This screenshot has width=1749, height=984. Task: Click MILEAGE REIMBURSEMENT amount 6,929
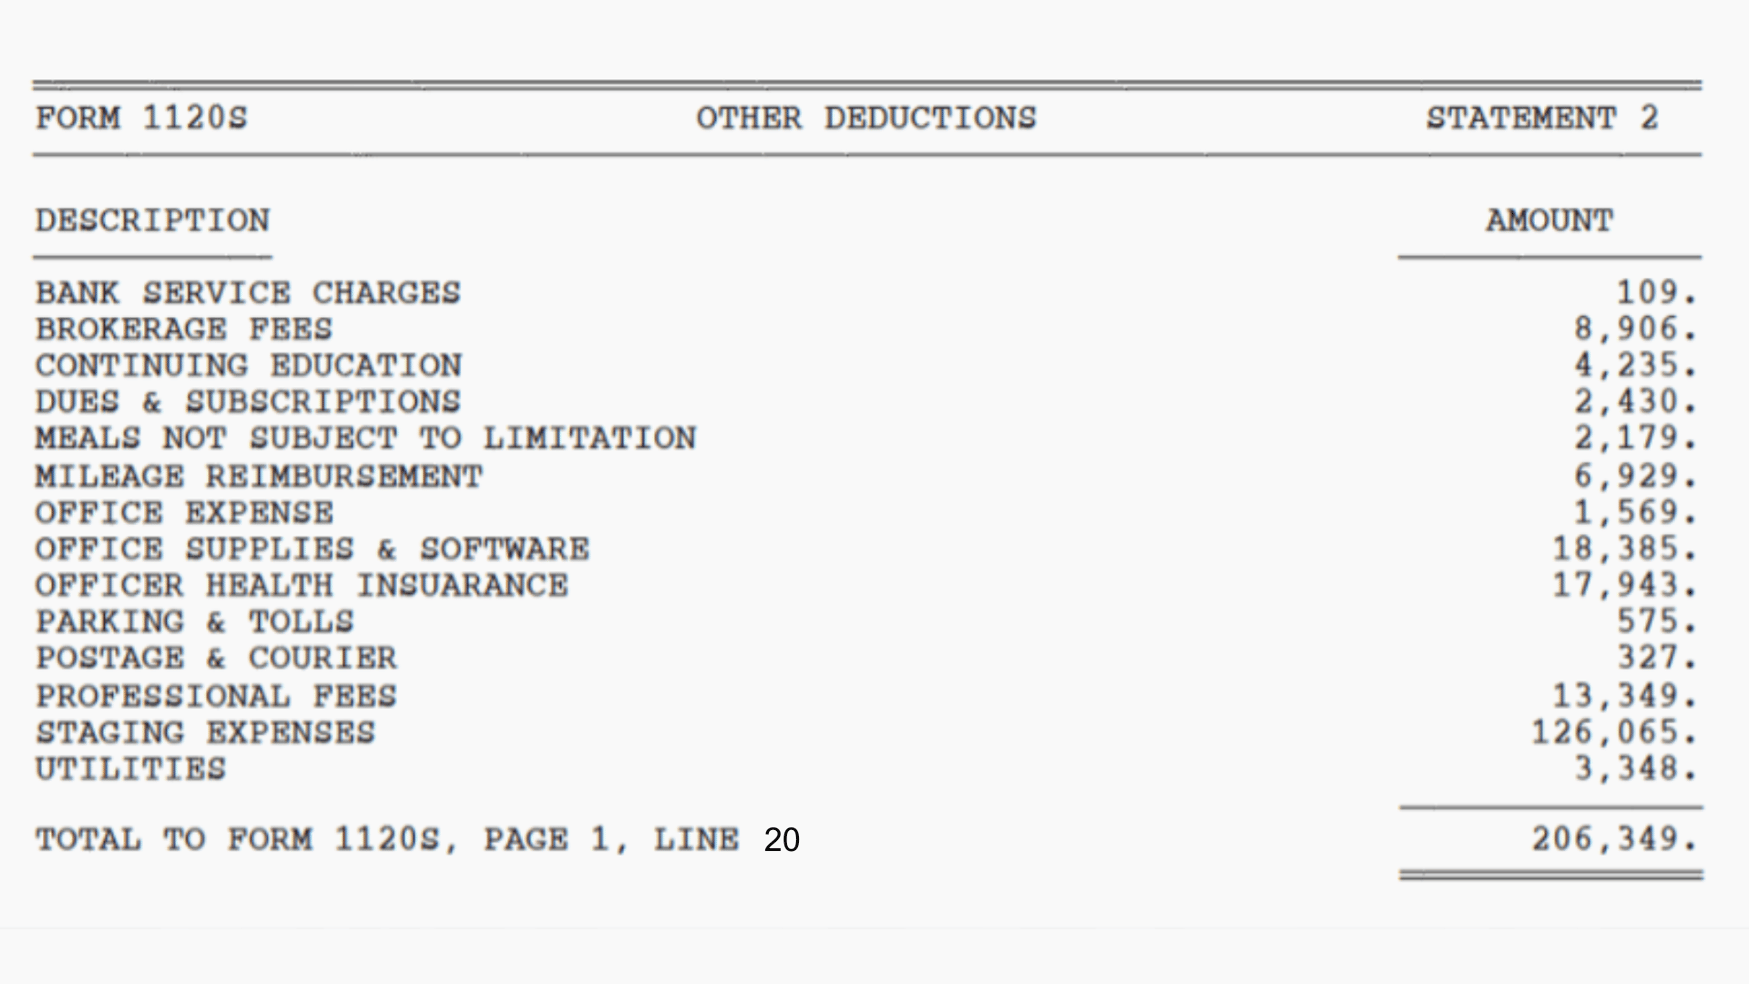click(x=1635, y=476)
